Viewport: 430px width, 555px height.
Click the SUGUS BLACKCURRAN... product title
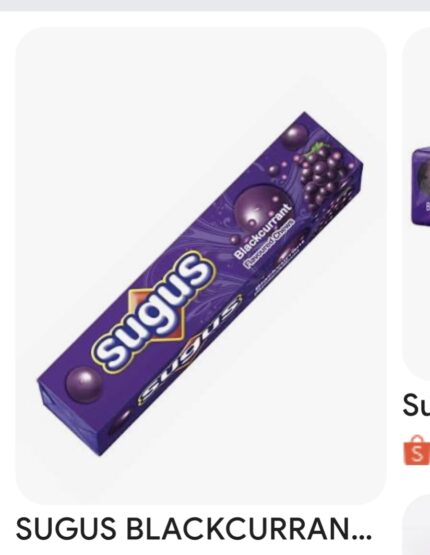(194, 529)
